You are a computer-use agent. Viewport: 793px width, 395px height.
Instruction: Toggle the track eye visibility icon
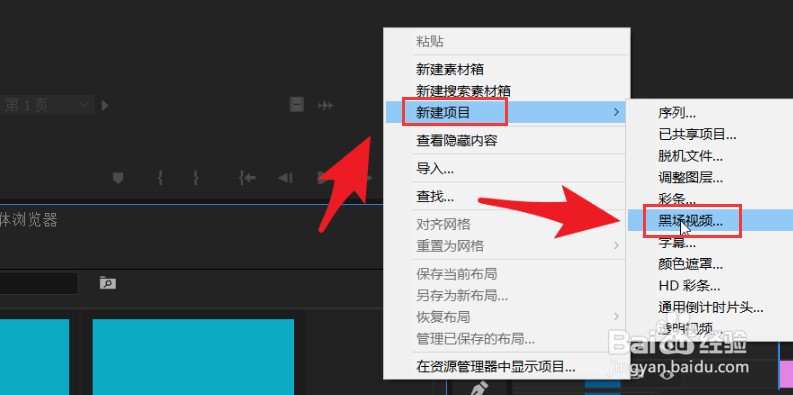point(667,375)
